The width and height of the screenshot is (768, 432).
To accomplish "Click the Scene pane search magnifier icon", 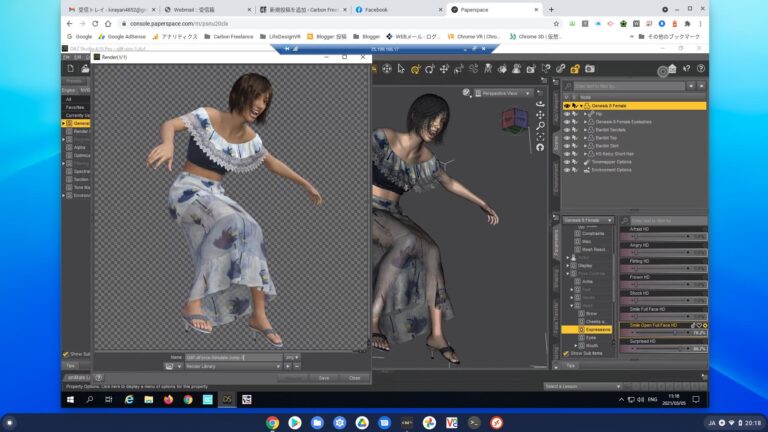I will pos(568,86).
